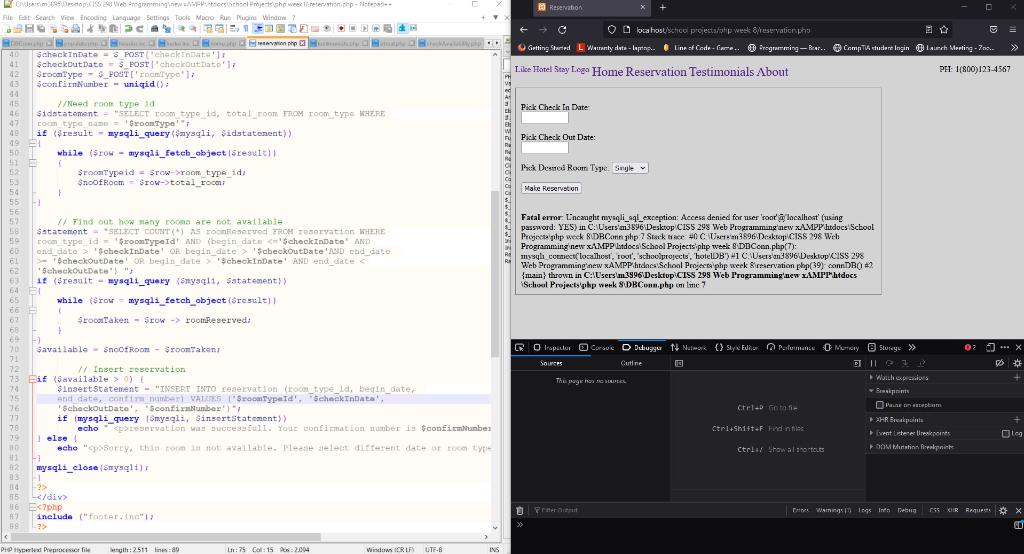Switch to the Network devtools tab
Image resolution: width=1024 pixels, height=554 pixels.
coord(688,347)
